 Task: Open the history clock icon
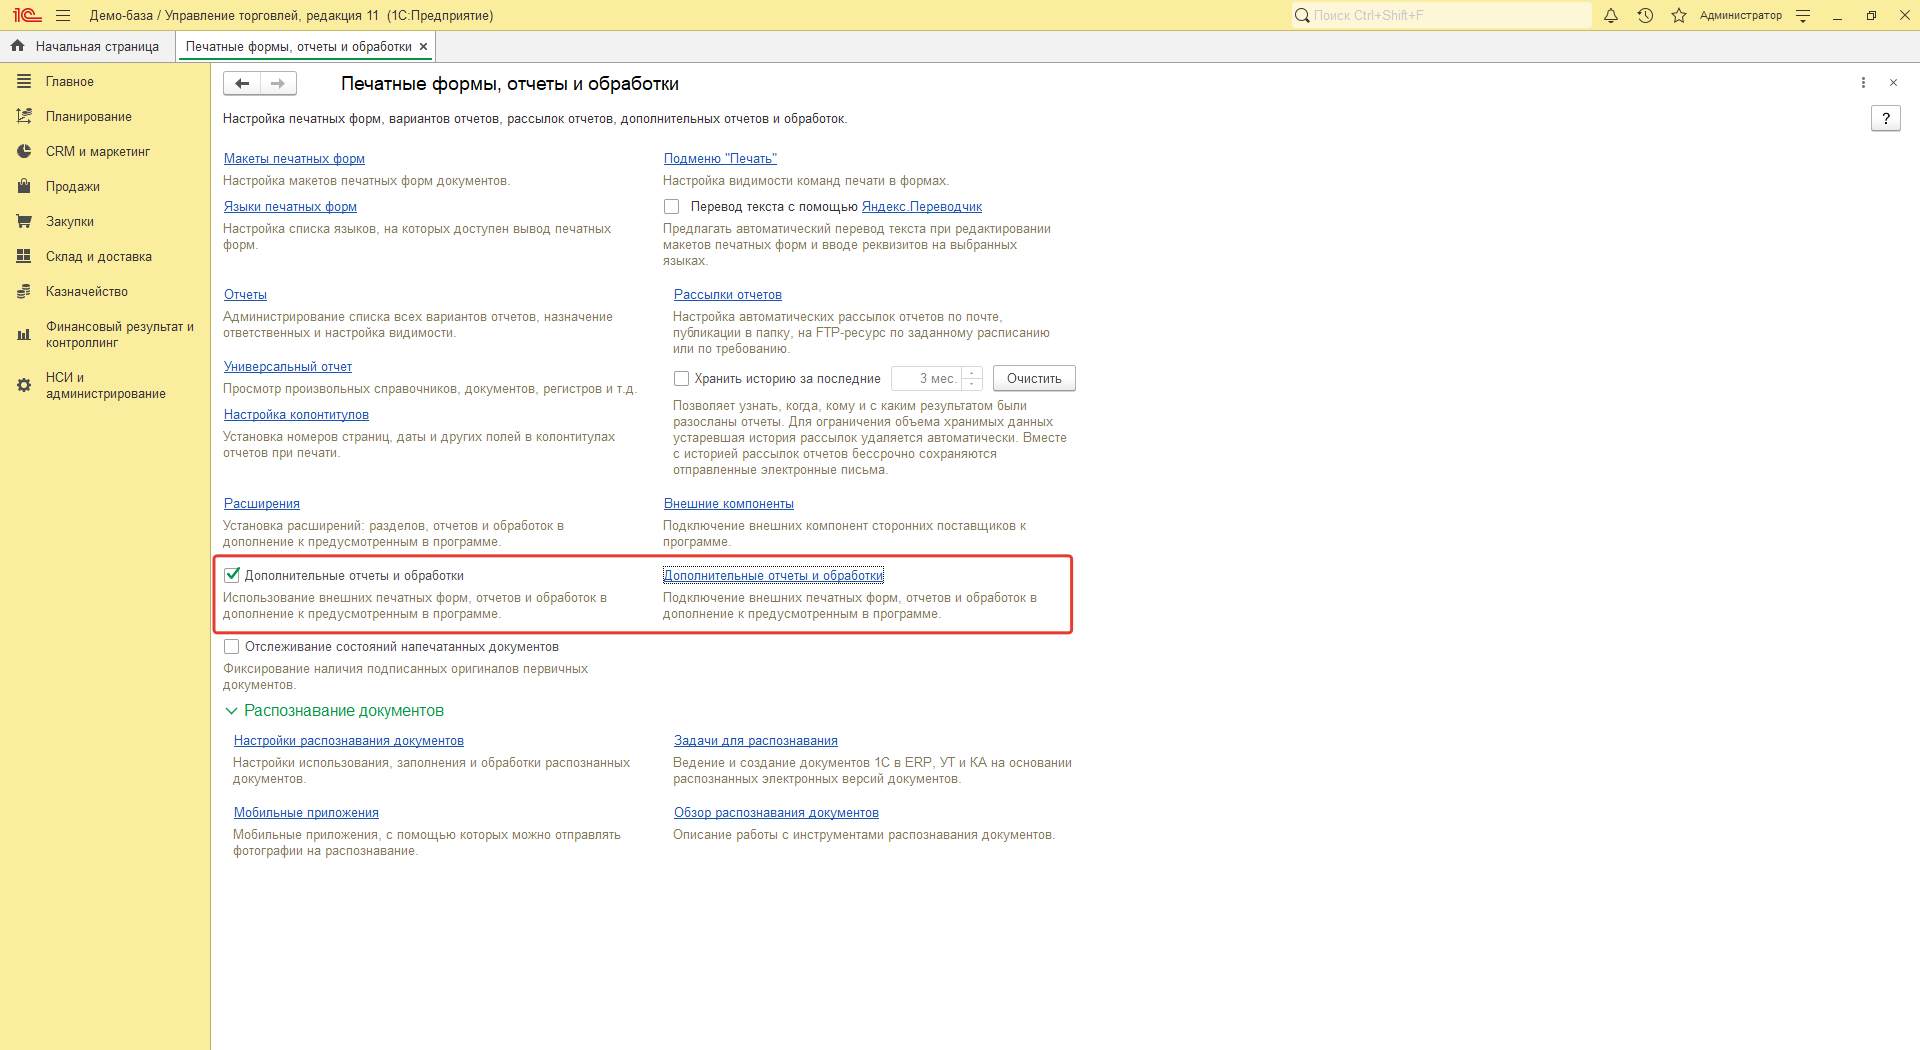[1645, 15]
